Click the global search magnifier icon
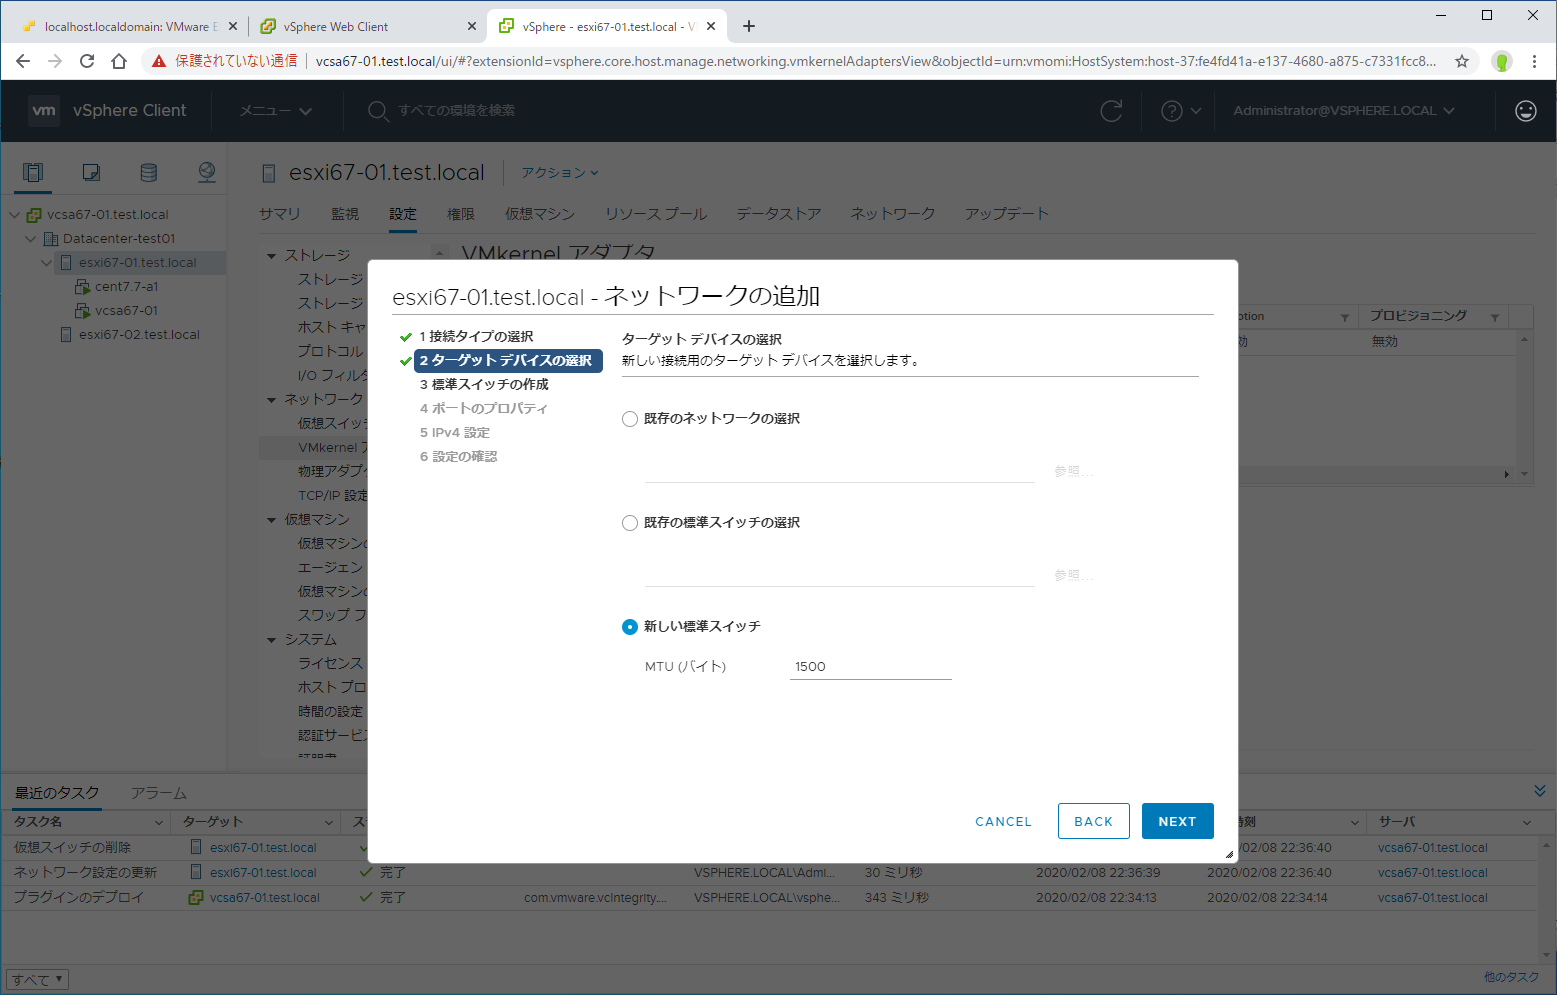1557x995 pixels. coord(377,111)
